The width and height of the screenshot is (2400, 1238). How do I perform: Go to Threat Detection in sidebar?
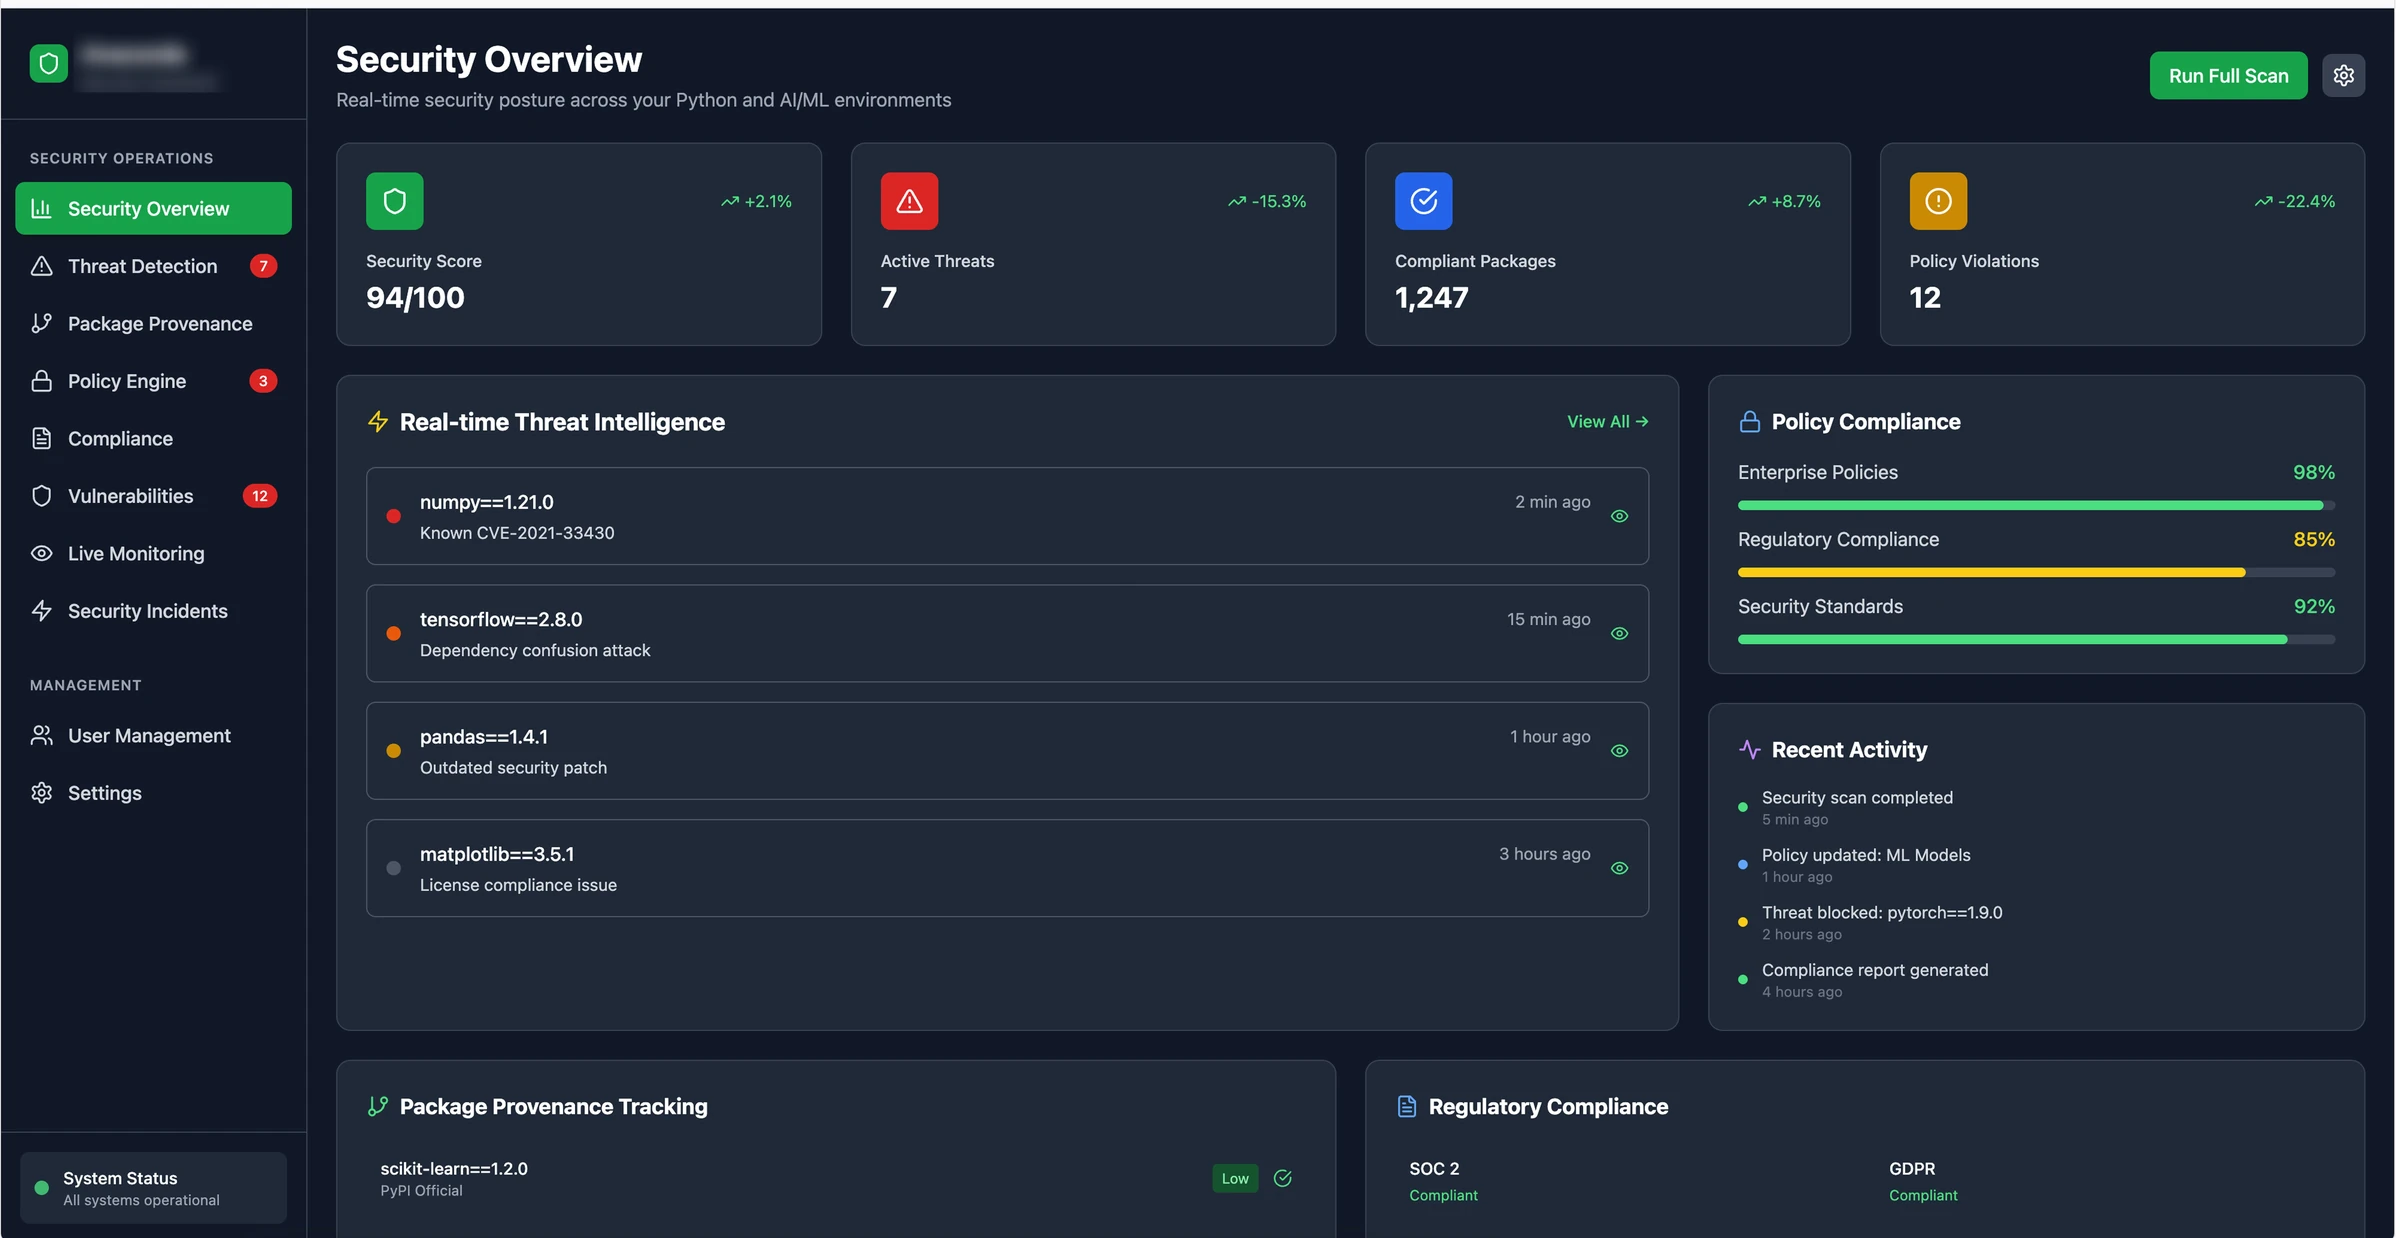click(x=153, y=266)
